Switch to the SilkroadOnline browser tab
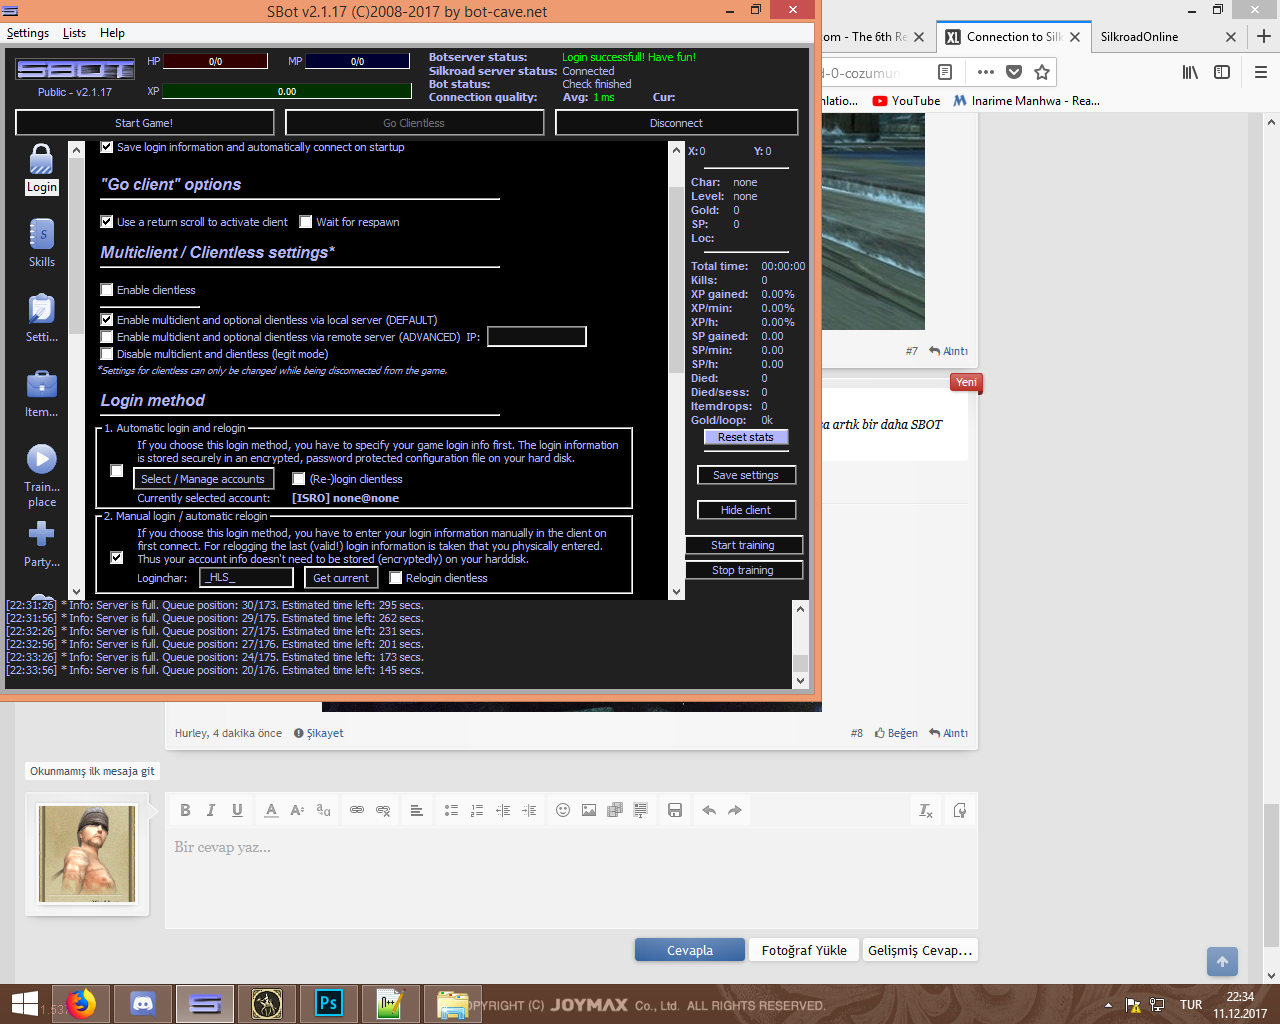 point(1140,37)
